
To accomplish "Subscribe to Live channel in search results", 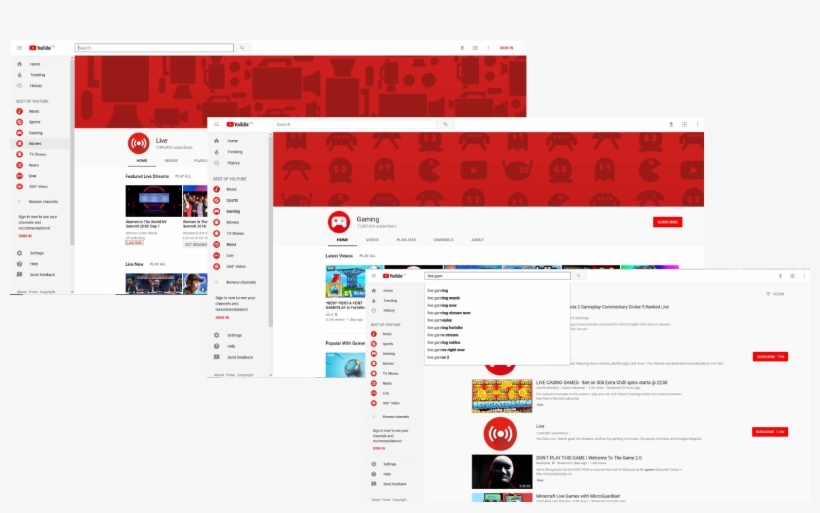I will [x=770, y=432].
